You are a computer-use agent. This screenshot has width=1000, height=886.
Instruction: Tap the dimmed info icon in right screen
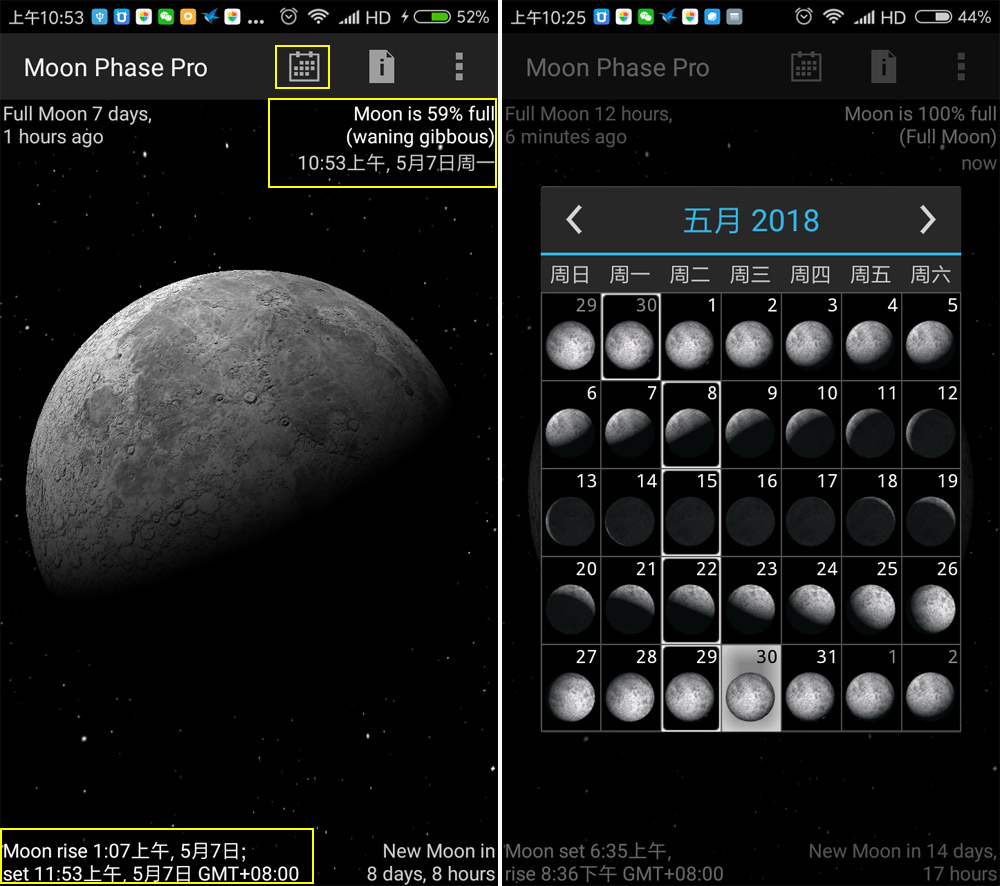click(x=883, y=66)
